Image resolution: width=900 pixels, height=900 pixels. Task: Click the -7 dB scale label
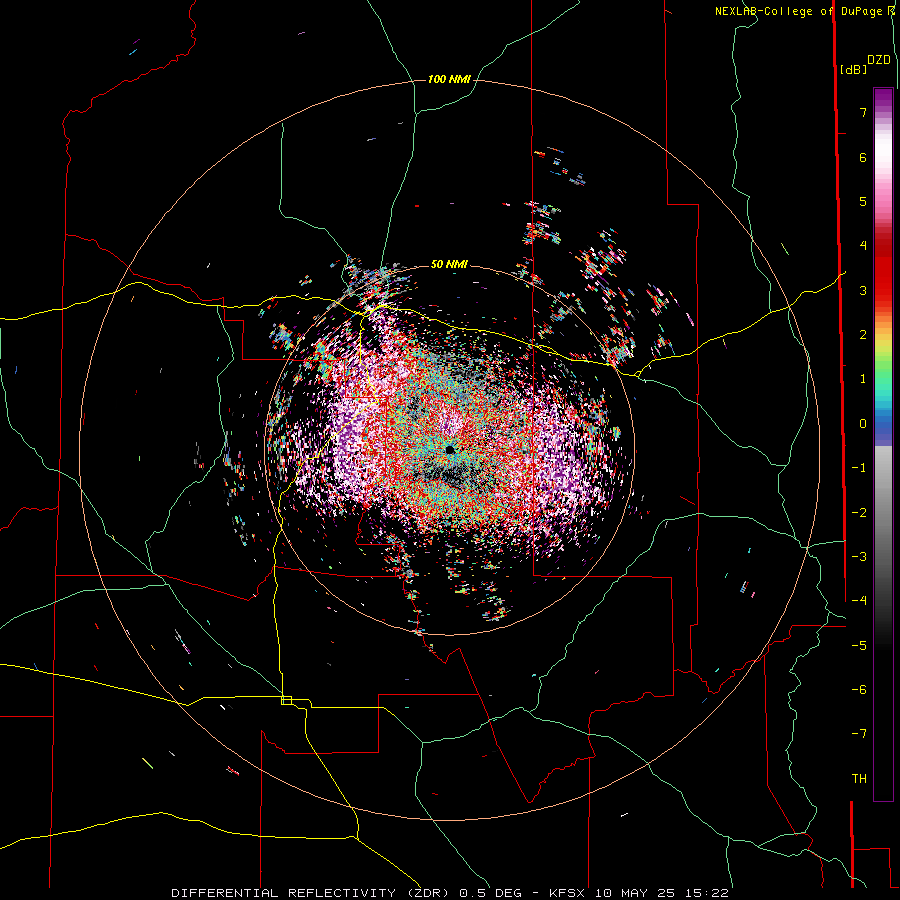coord(859,734)
